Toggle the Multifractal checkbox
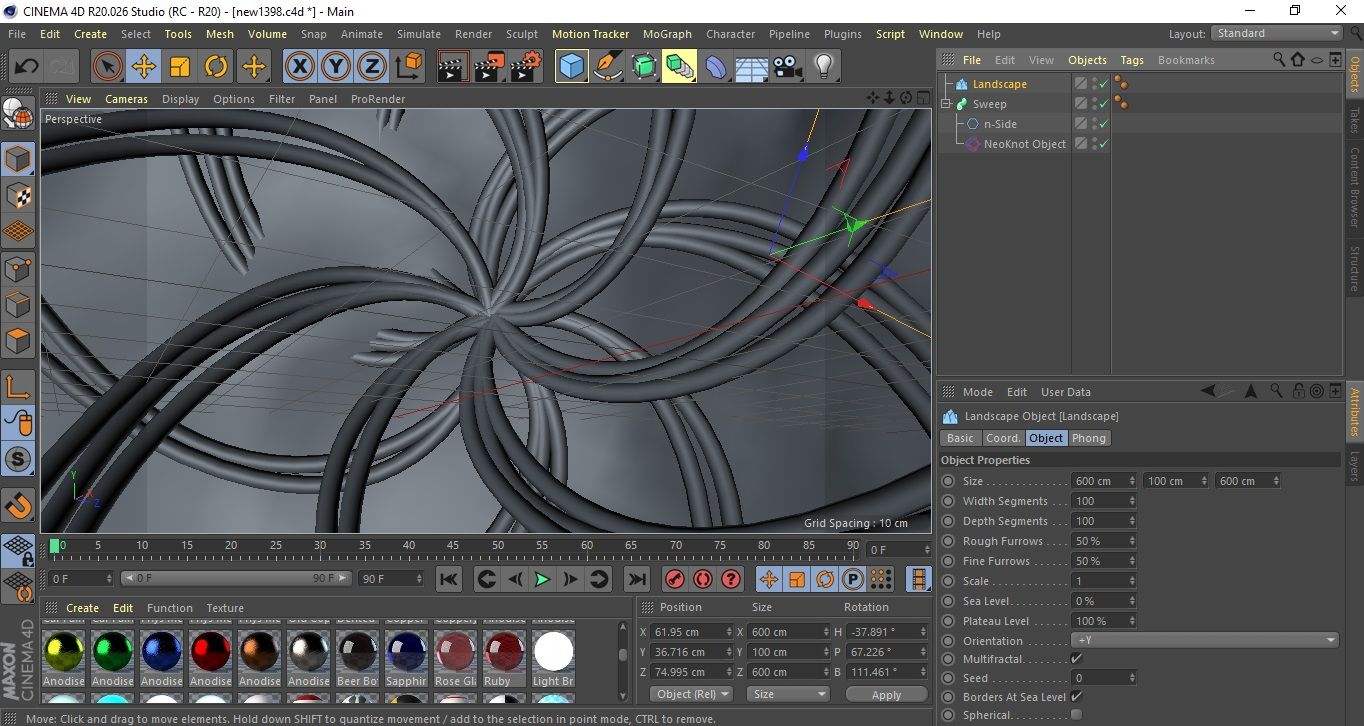The image size is (1364, 726). [1076, 659]
